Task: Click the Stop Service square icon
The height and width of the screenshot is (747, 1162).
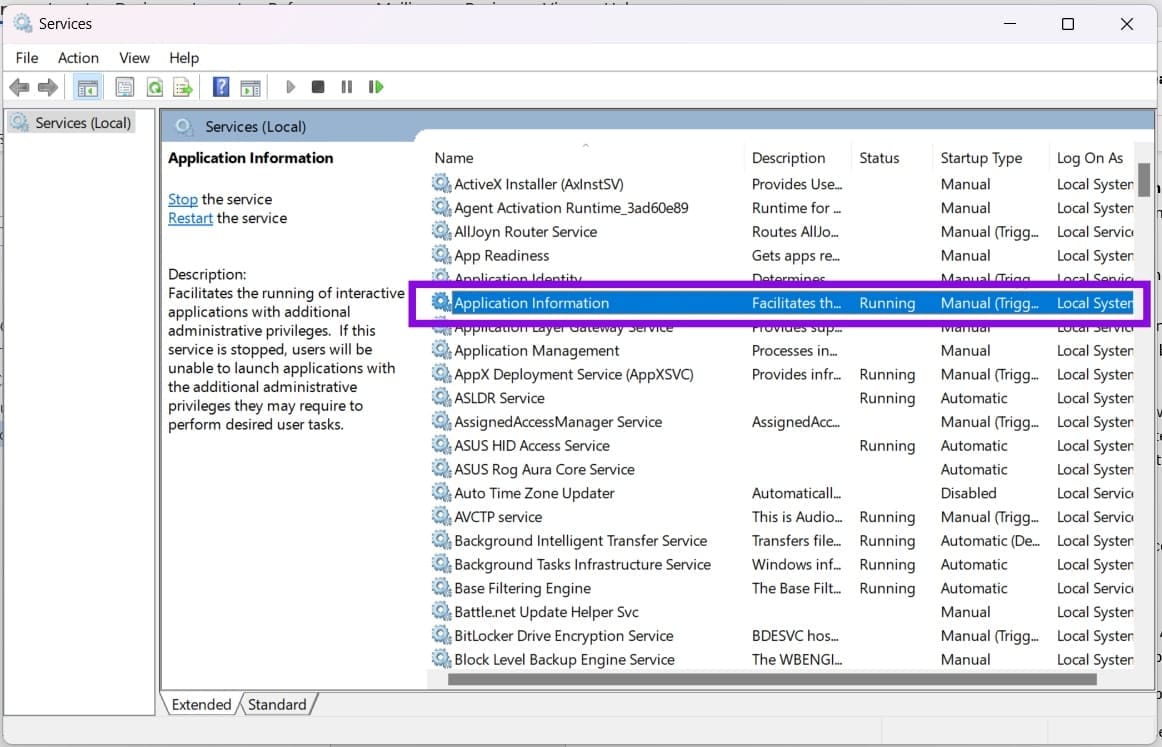Action: pos(318,87)
